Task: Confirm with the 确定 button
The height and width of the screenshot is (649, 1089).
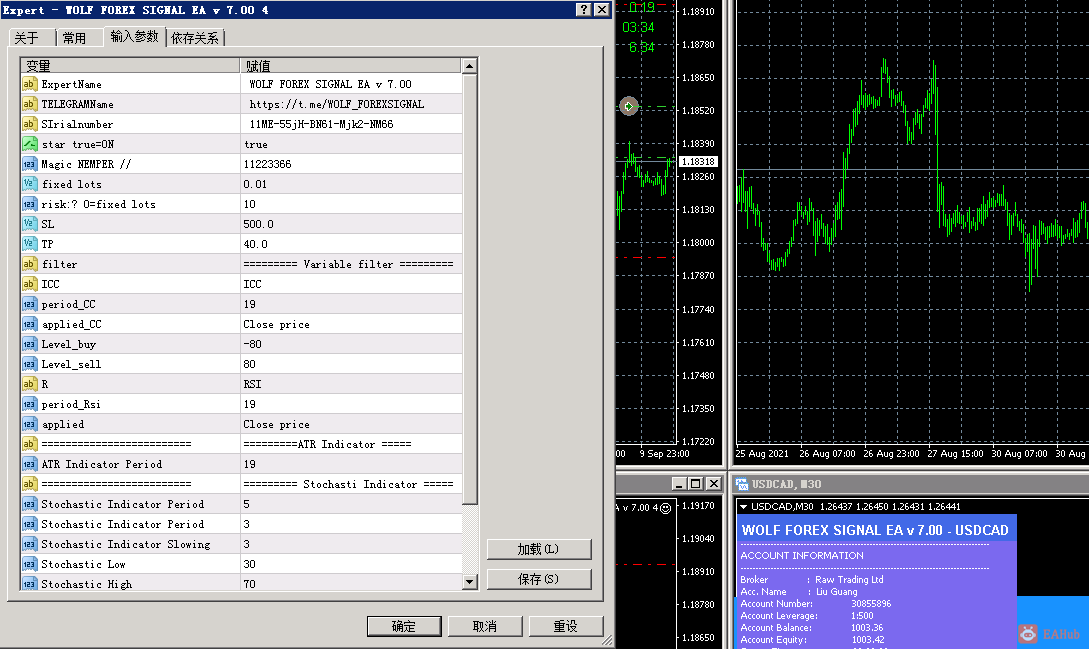Action: (x=404, y=626)
